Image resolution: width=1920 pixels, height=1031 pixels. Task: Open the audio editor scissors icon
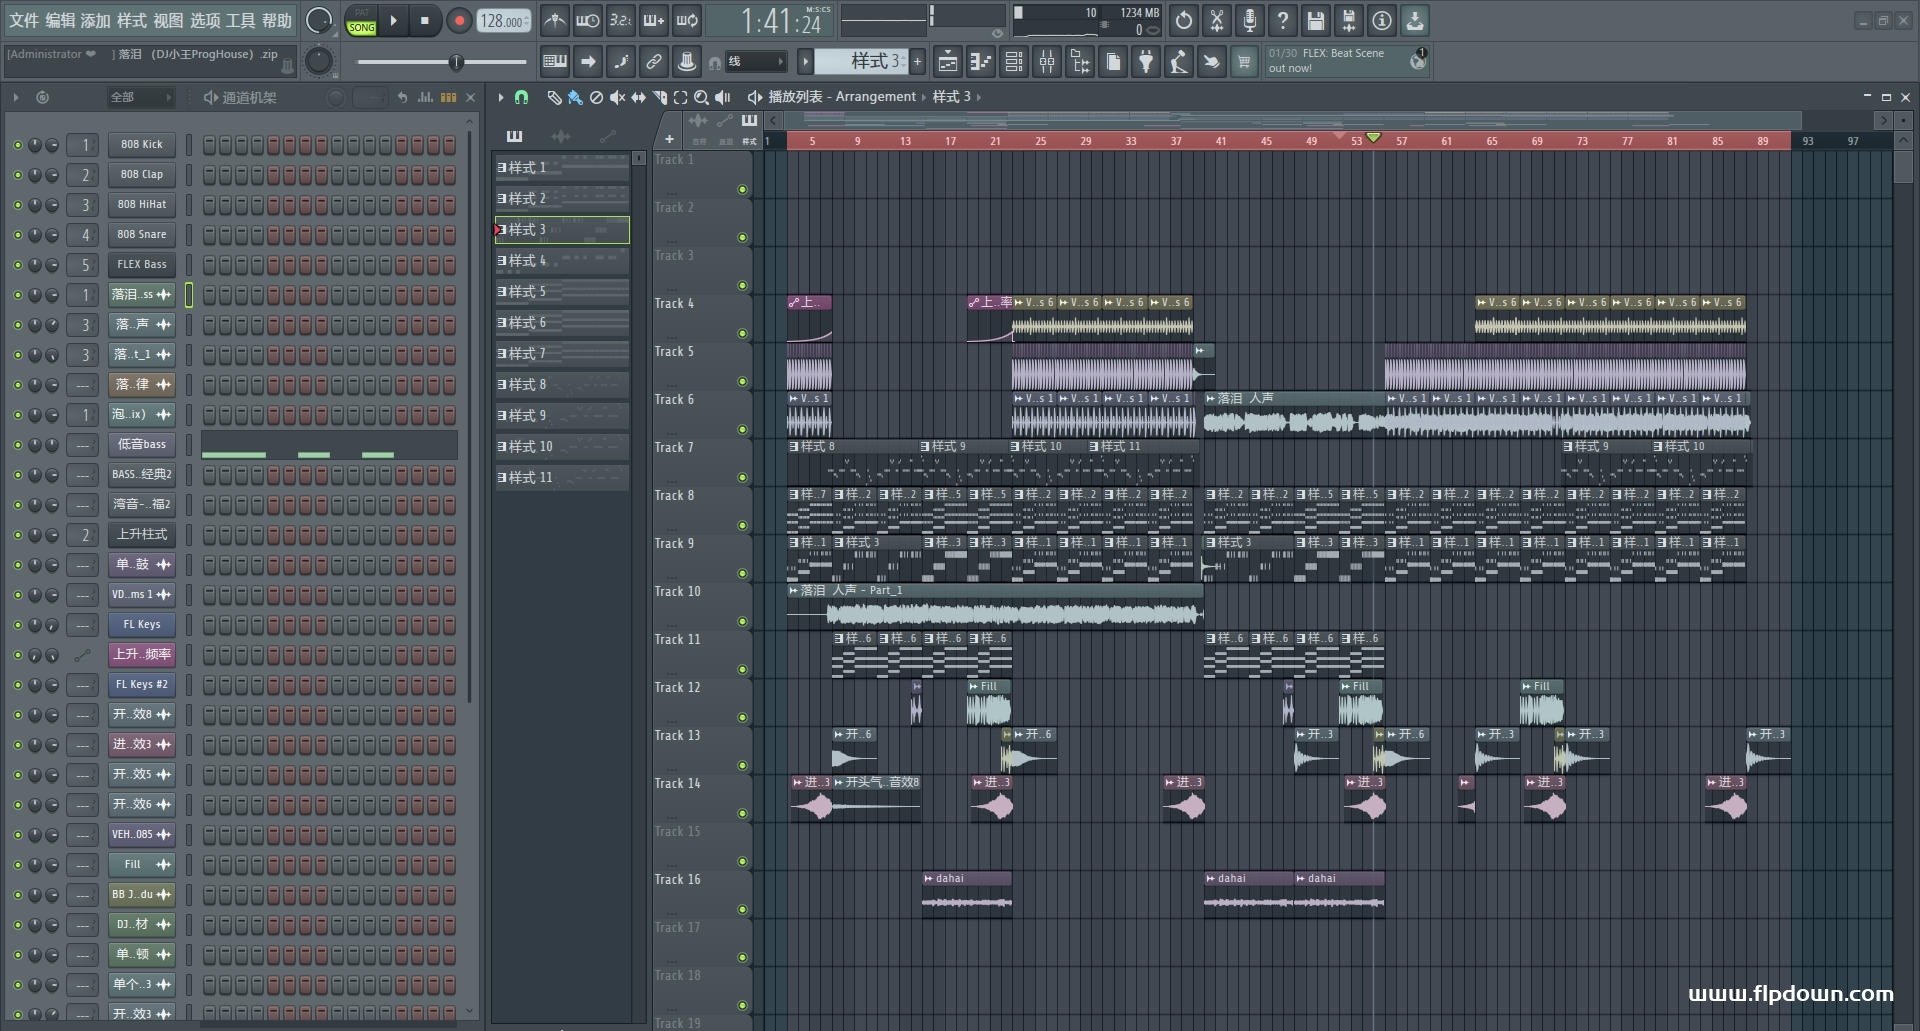[x=1216, y=20]
